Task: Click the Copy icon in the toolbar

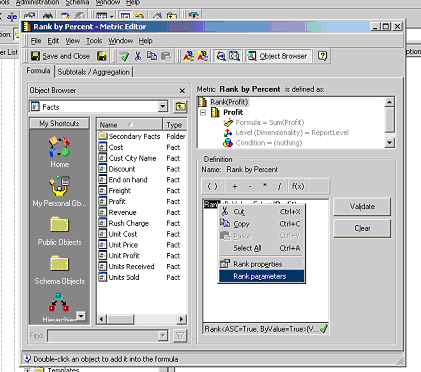Action: pos(152,56)
